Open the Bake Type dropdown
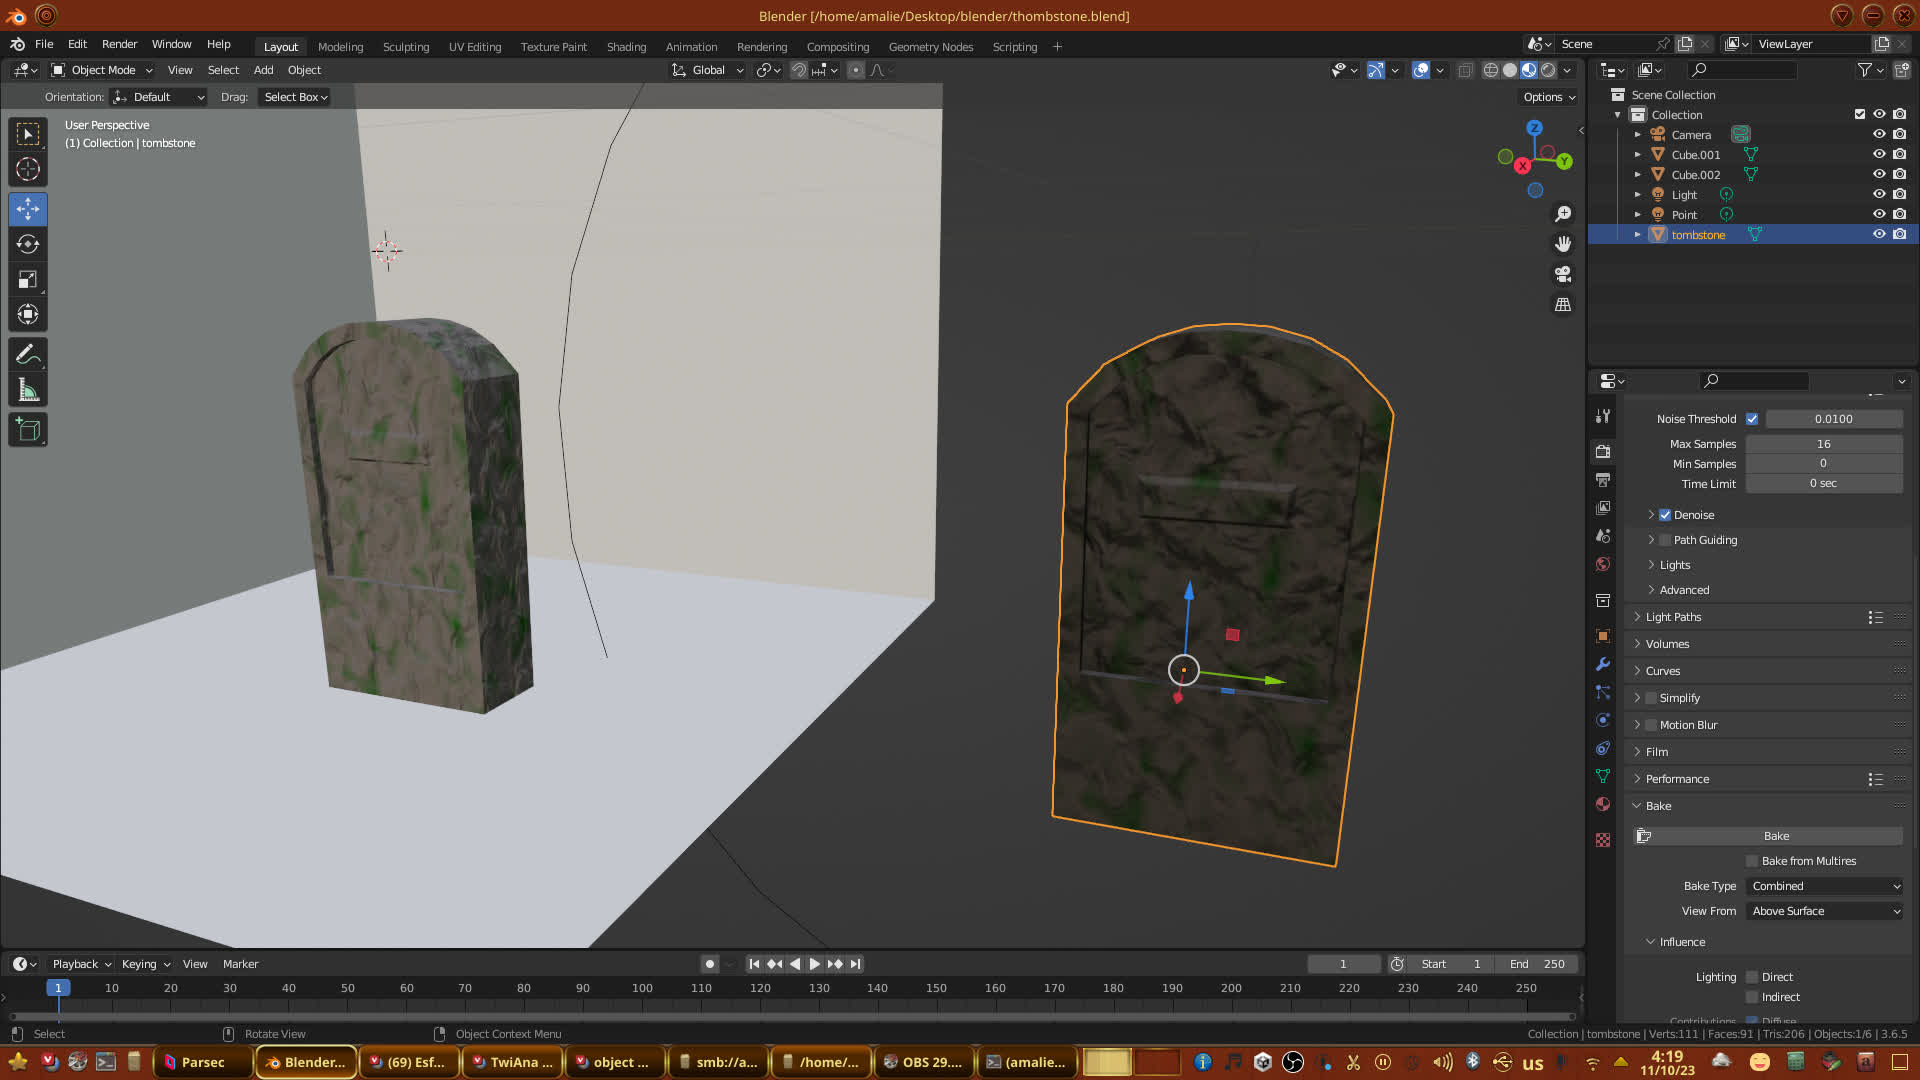Screen dimensions: 1920x1080 [1825, 886]
